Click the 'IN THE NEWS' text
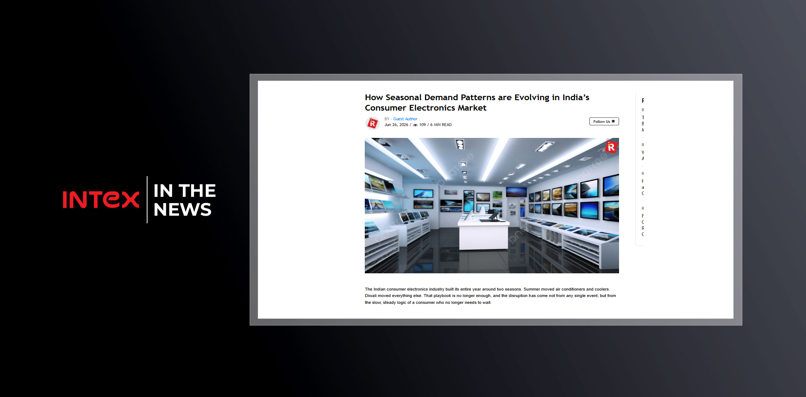 click(184, 200)
